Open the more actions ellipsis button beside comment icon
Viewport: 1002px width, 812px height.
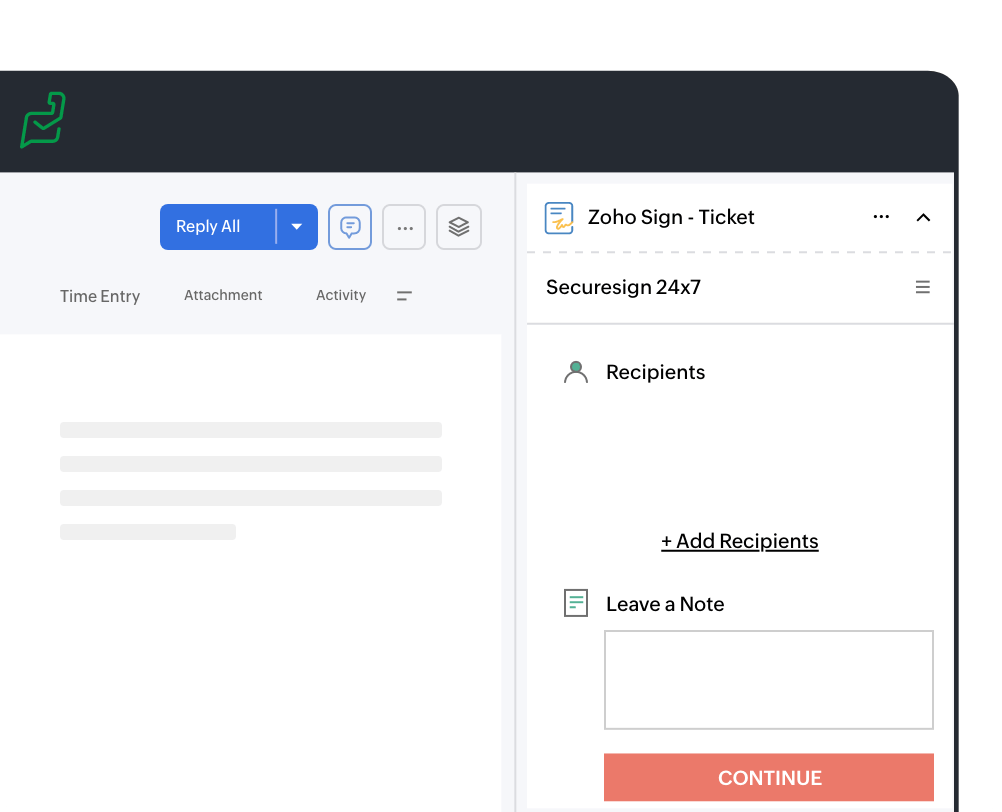tap(405, 227)
